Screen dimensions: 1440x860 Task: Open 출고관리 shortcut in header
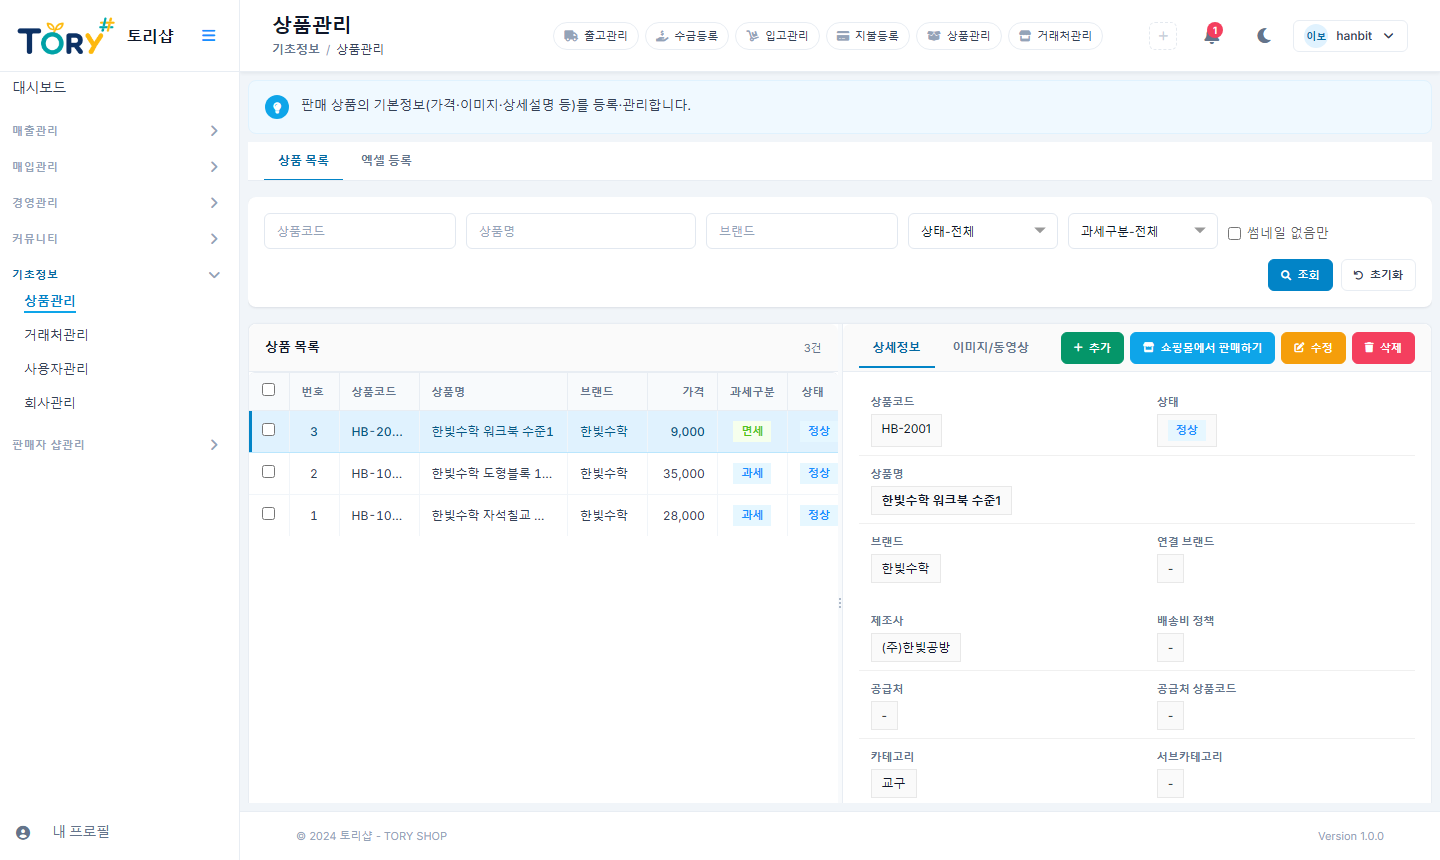tap(596, 36)
